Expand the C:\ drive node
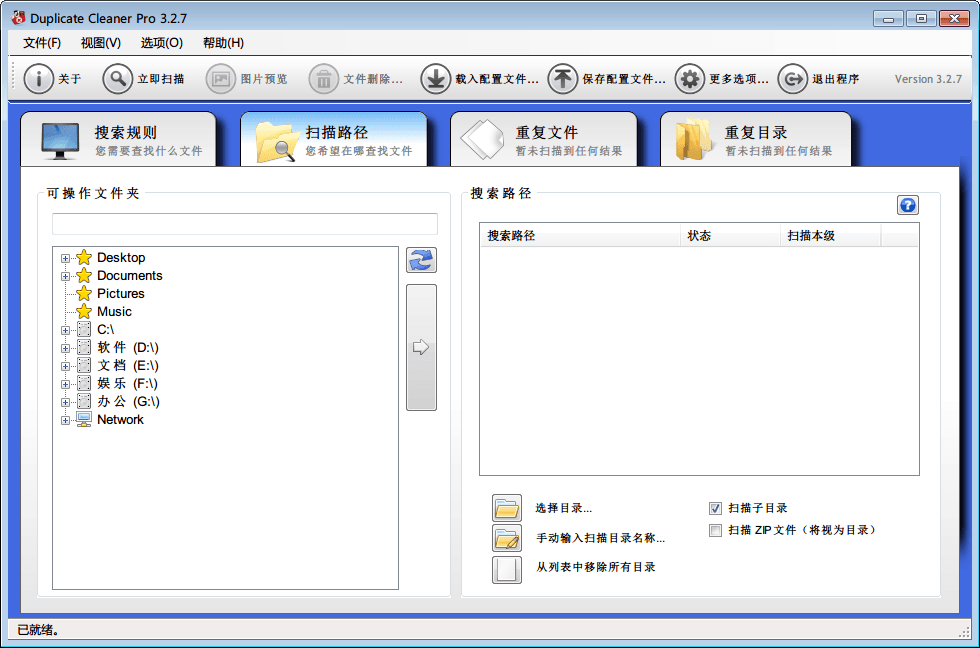The width and height of the screenshot is (980, 648). (x=65, y=330)
